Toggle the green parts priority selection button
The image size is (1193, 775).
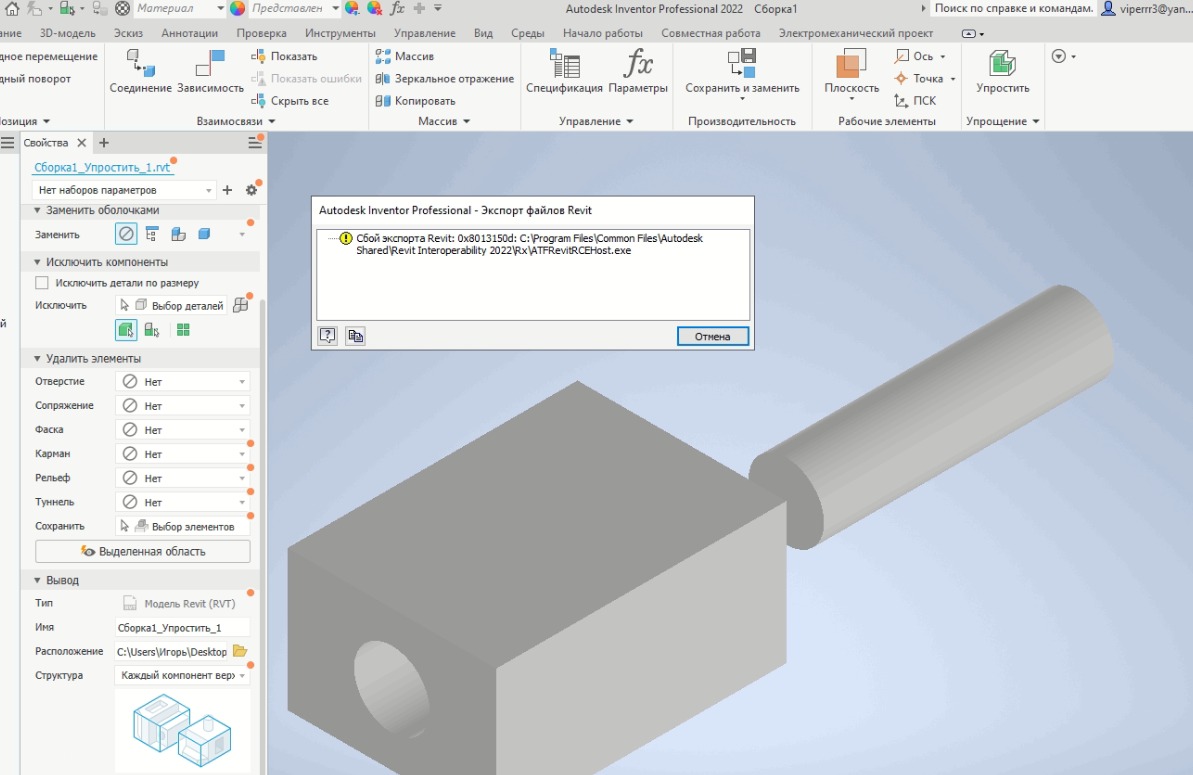click(126, 330)
